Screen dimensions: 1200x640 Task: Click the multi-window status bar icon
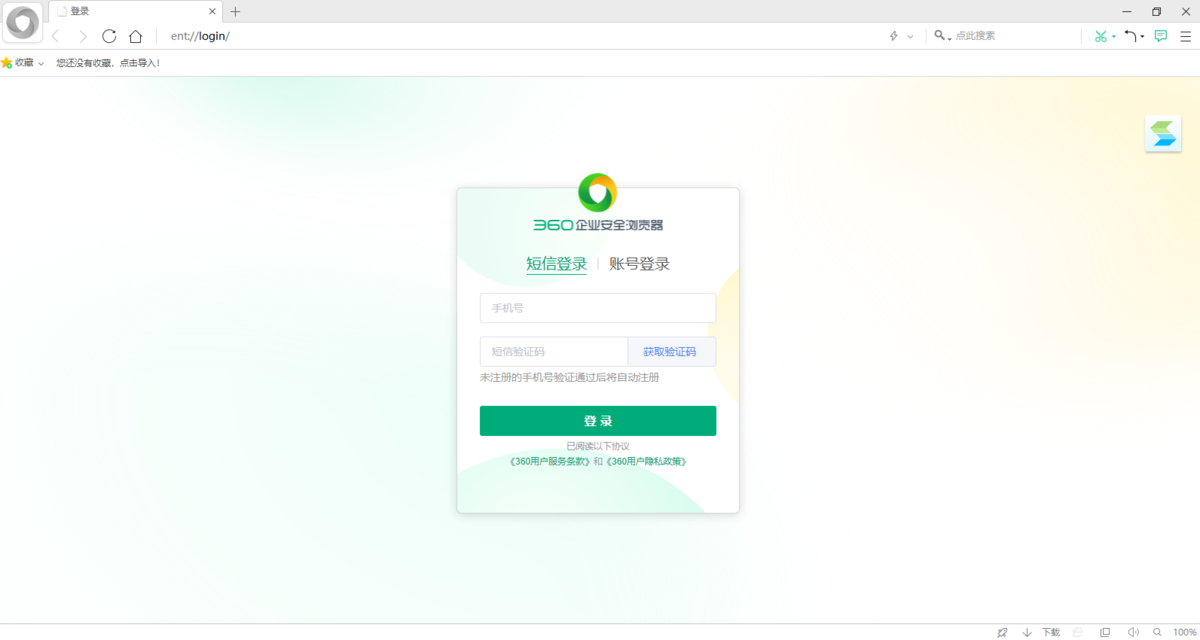1105,632
